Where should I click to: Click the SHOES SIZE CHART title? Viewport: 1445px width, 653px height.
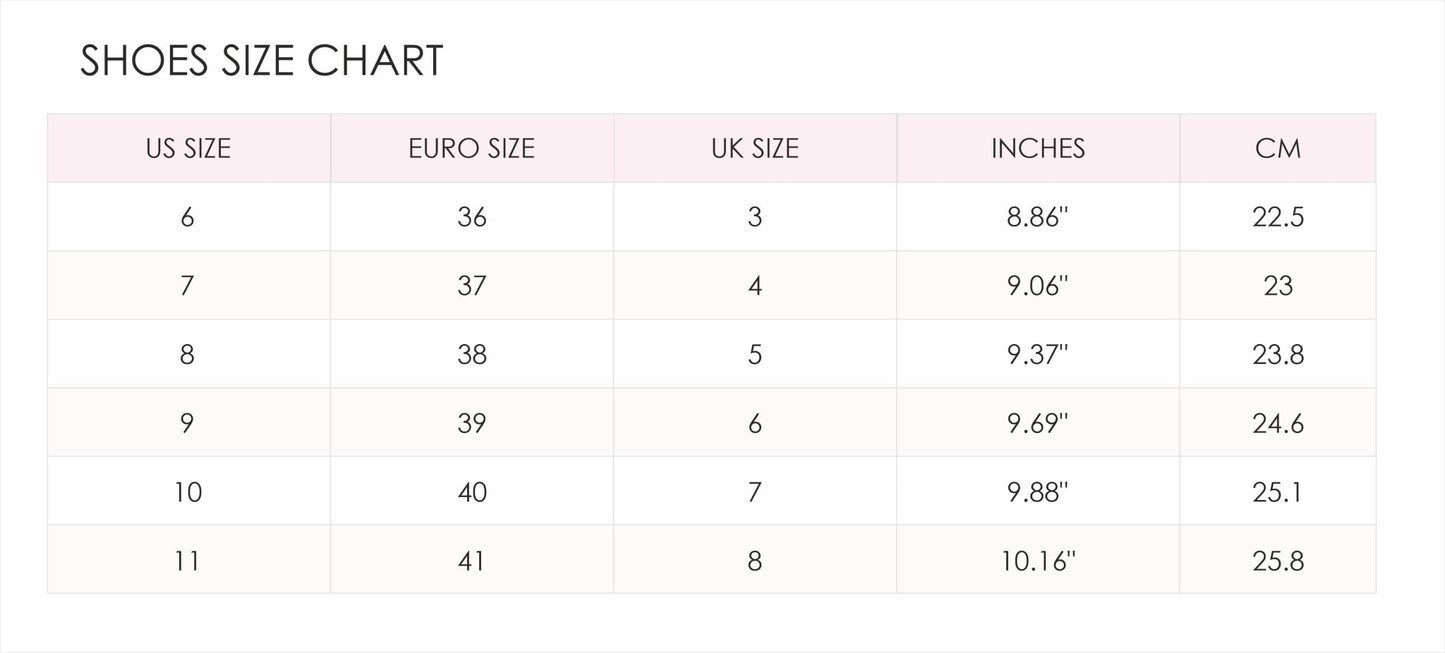pyautogui.click(x=261, y=61)
